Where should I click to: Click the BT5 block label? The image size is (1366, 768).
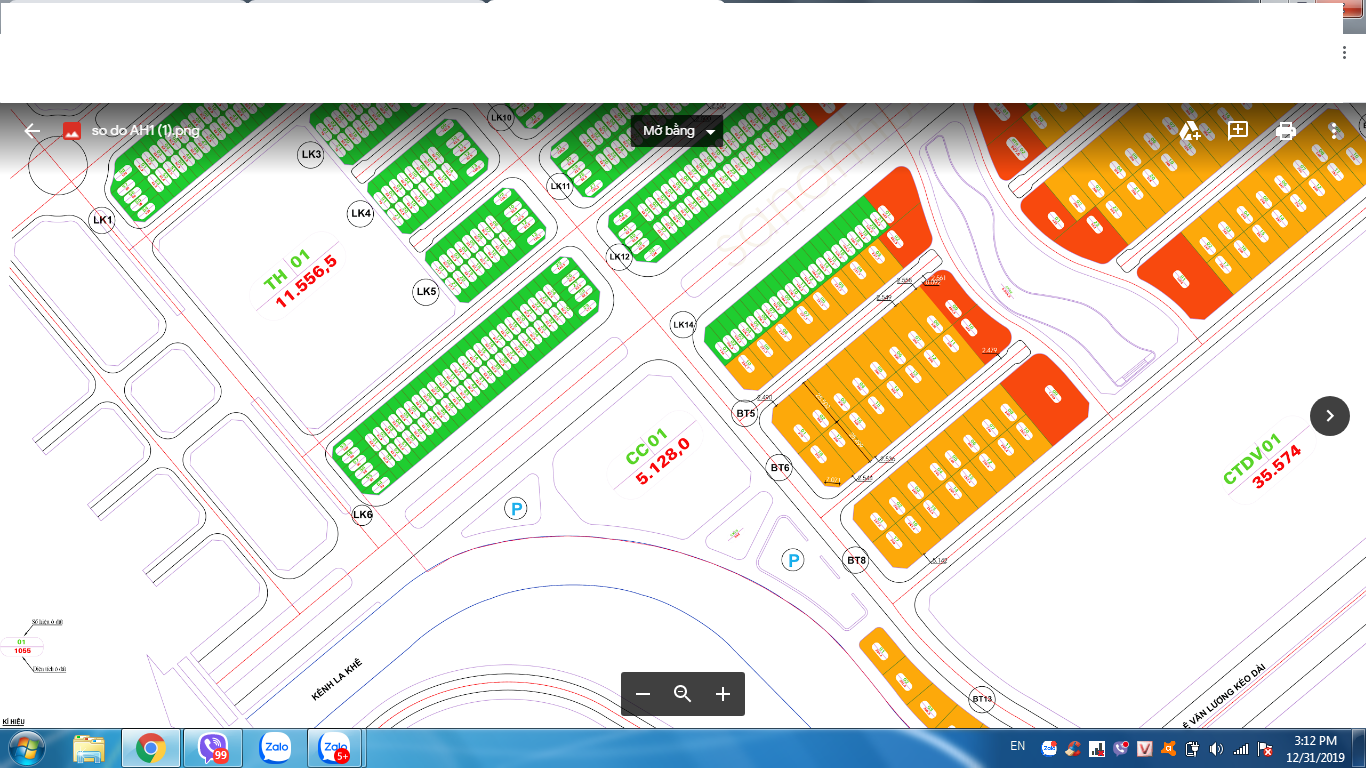tap(745, 412)
